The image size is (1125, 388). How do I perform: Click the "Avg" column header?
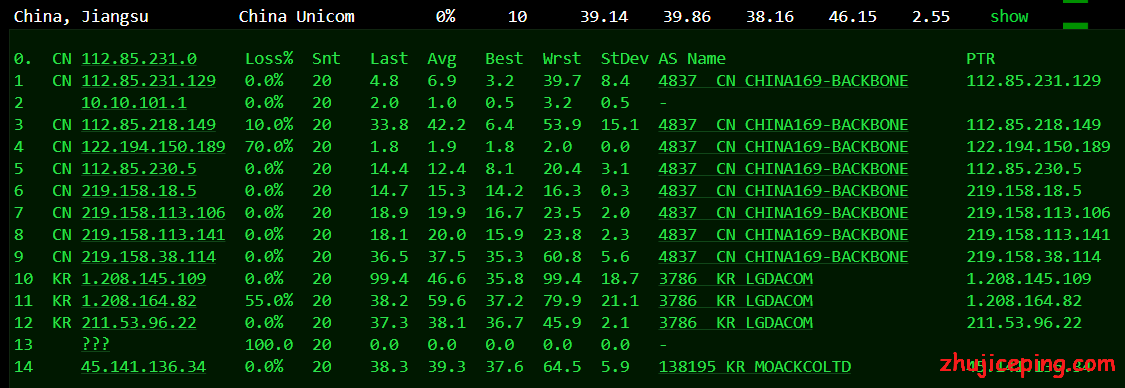[x=442, y=59]
